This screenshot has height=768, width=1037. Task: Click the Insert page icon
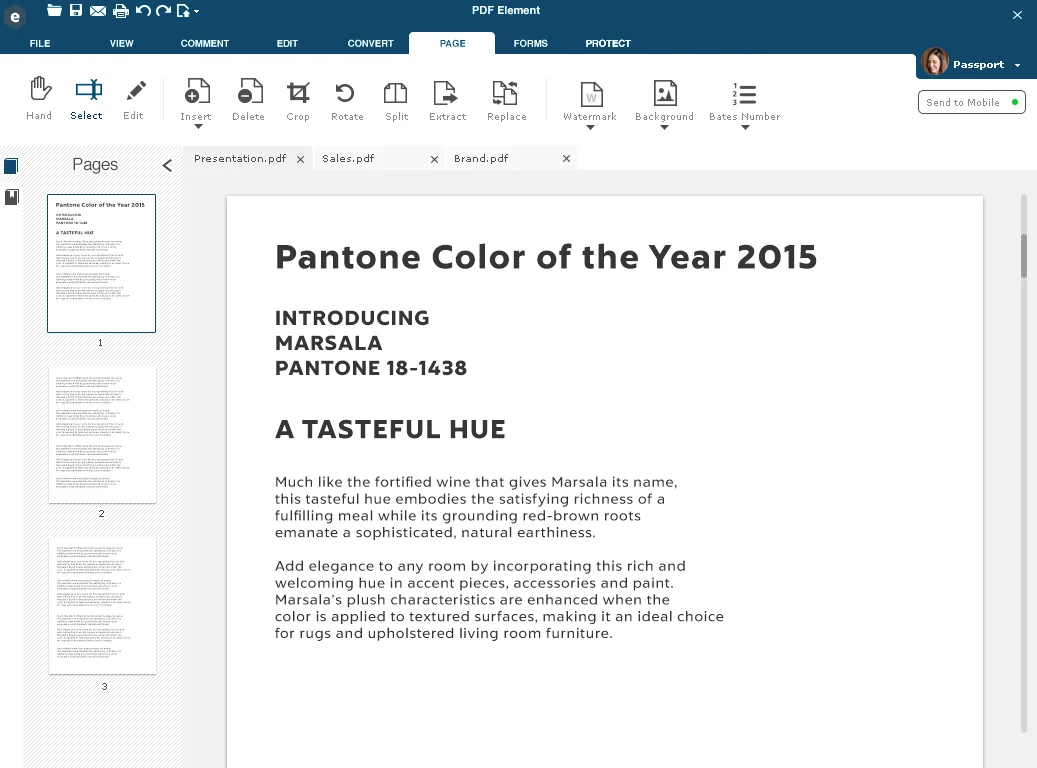pos(196,92)
